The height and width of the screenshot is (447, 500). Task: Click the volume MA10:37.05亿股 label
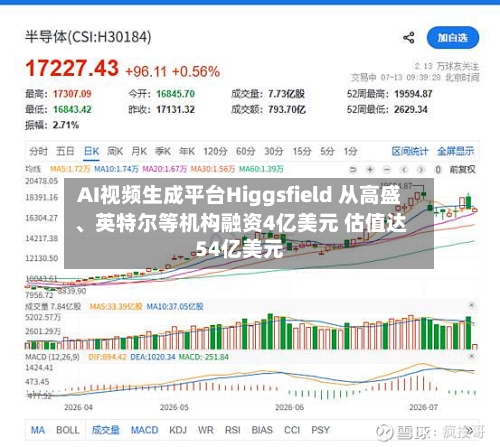(175, 306)
